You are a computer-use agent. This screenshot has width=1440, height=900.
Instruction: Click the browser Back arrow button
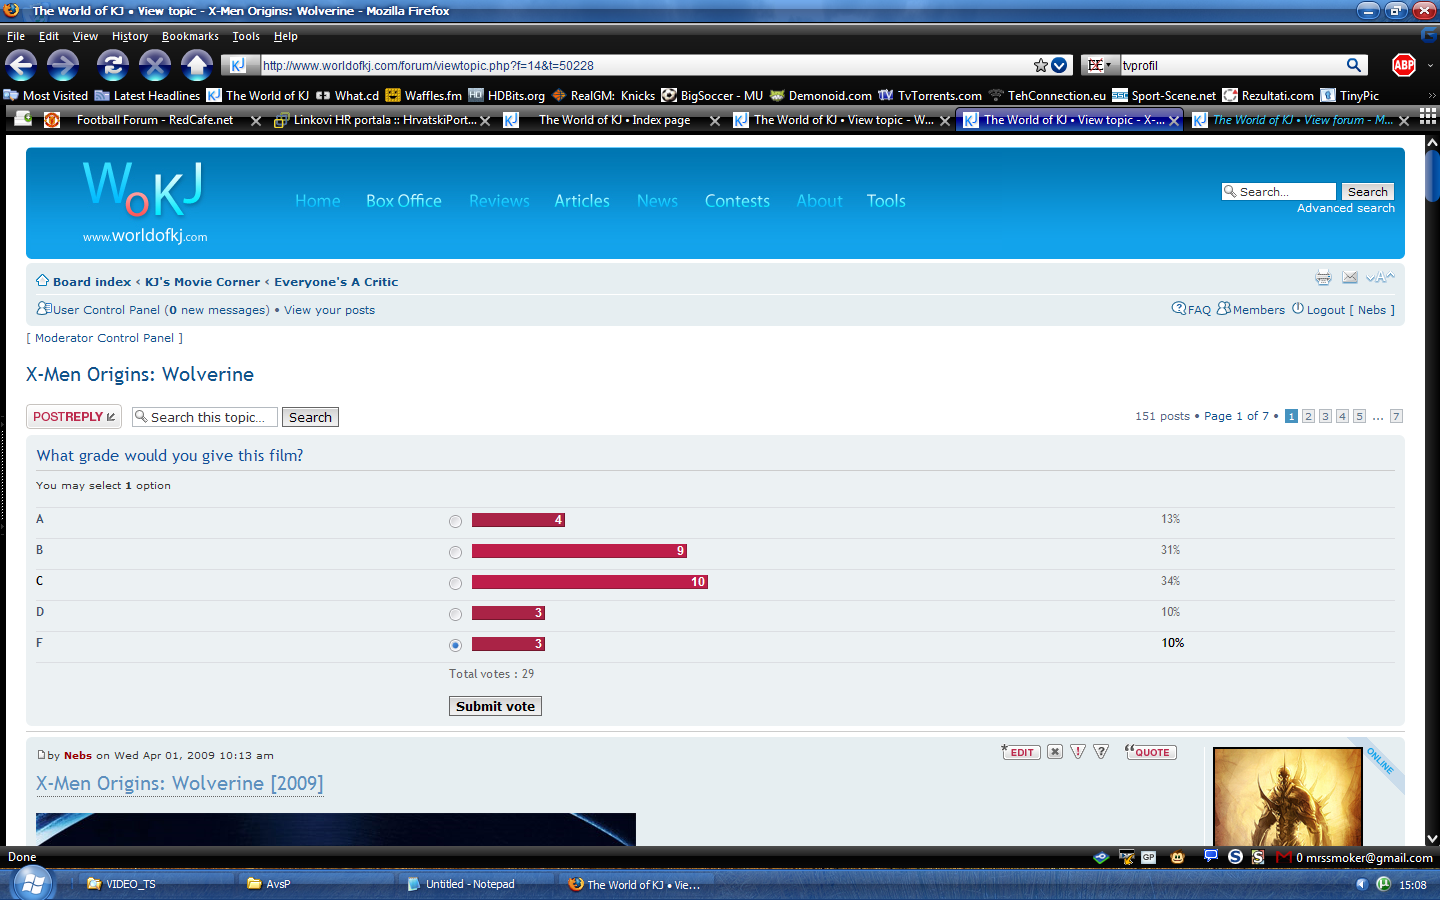point(21,66)
